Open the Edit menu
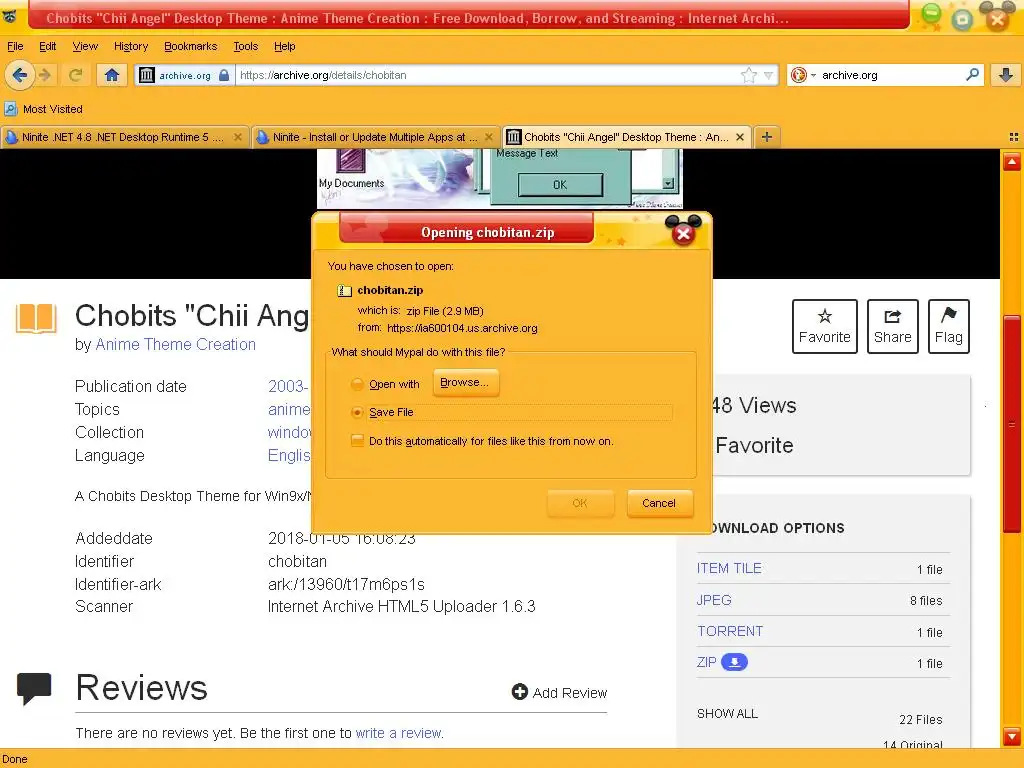 (x=48, y=46)
